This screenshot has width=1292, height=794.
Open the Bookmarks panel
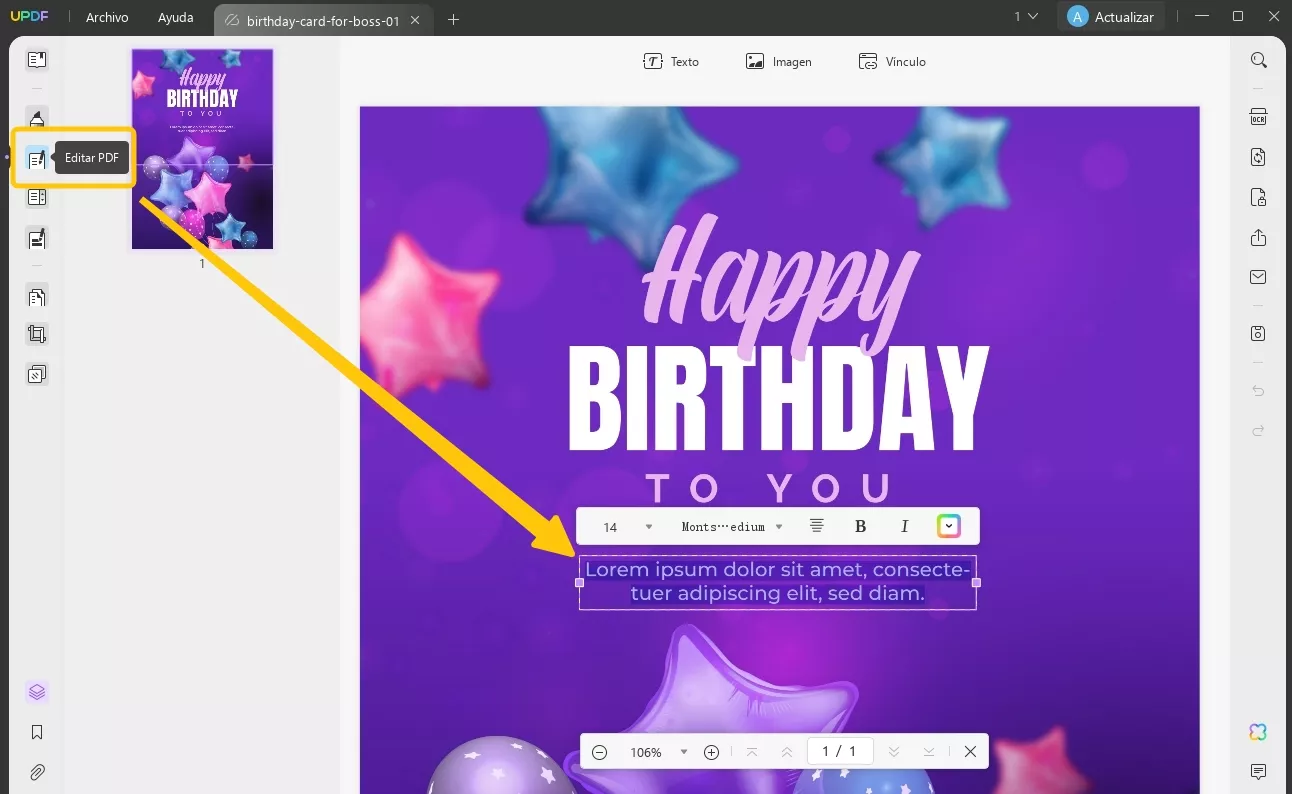click(x=37, y=732)
